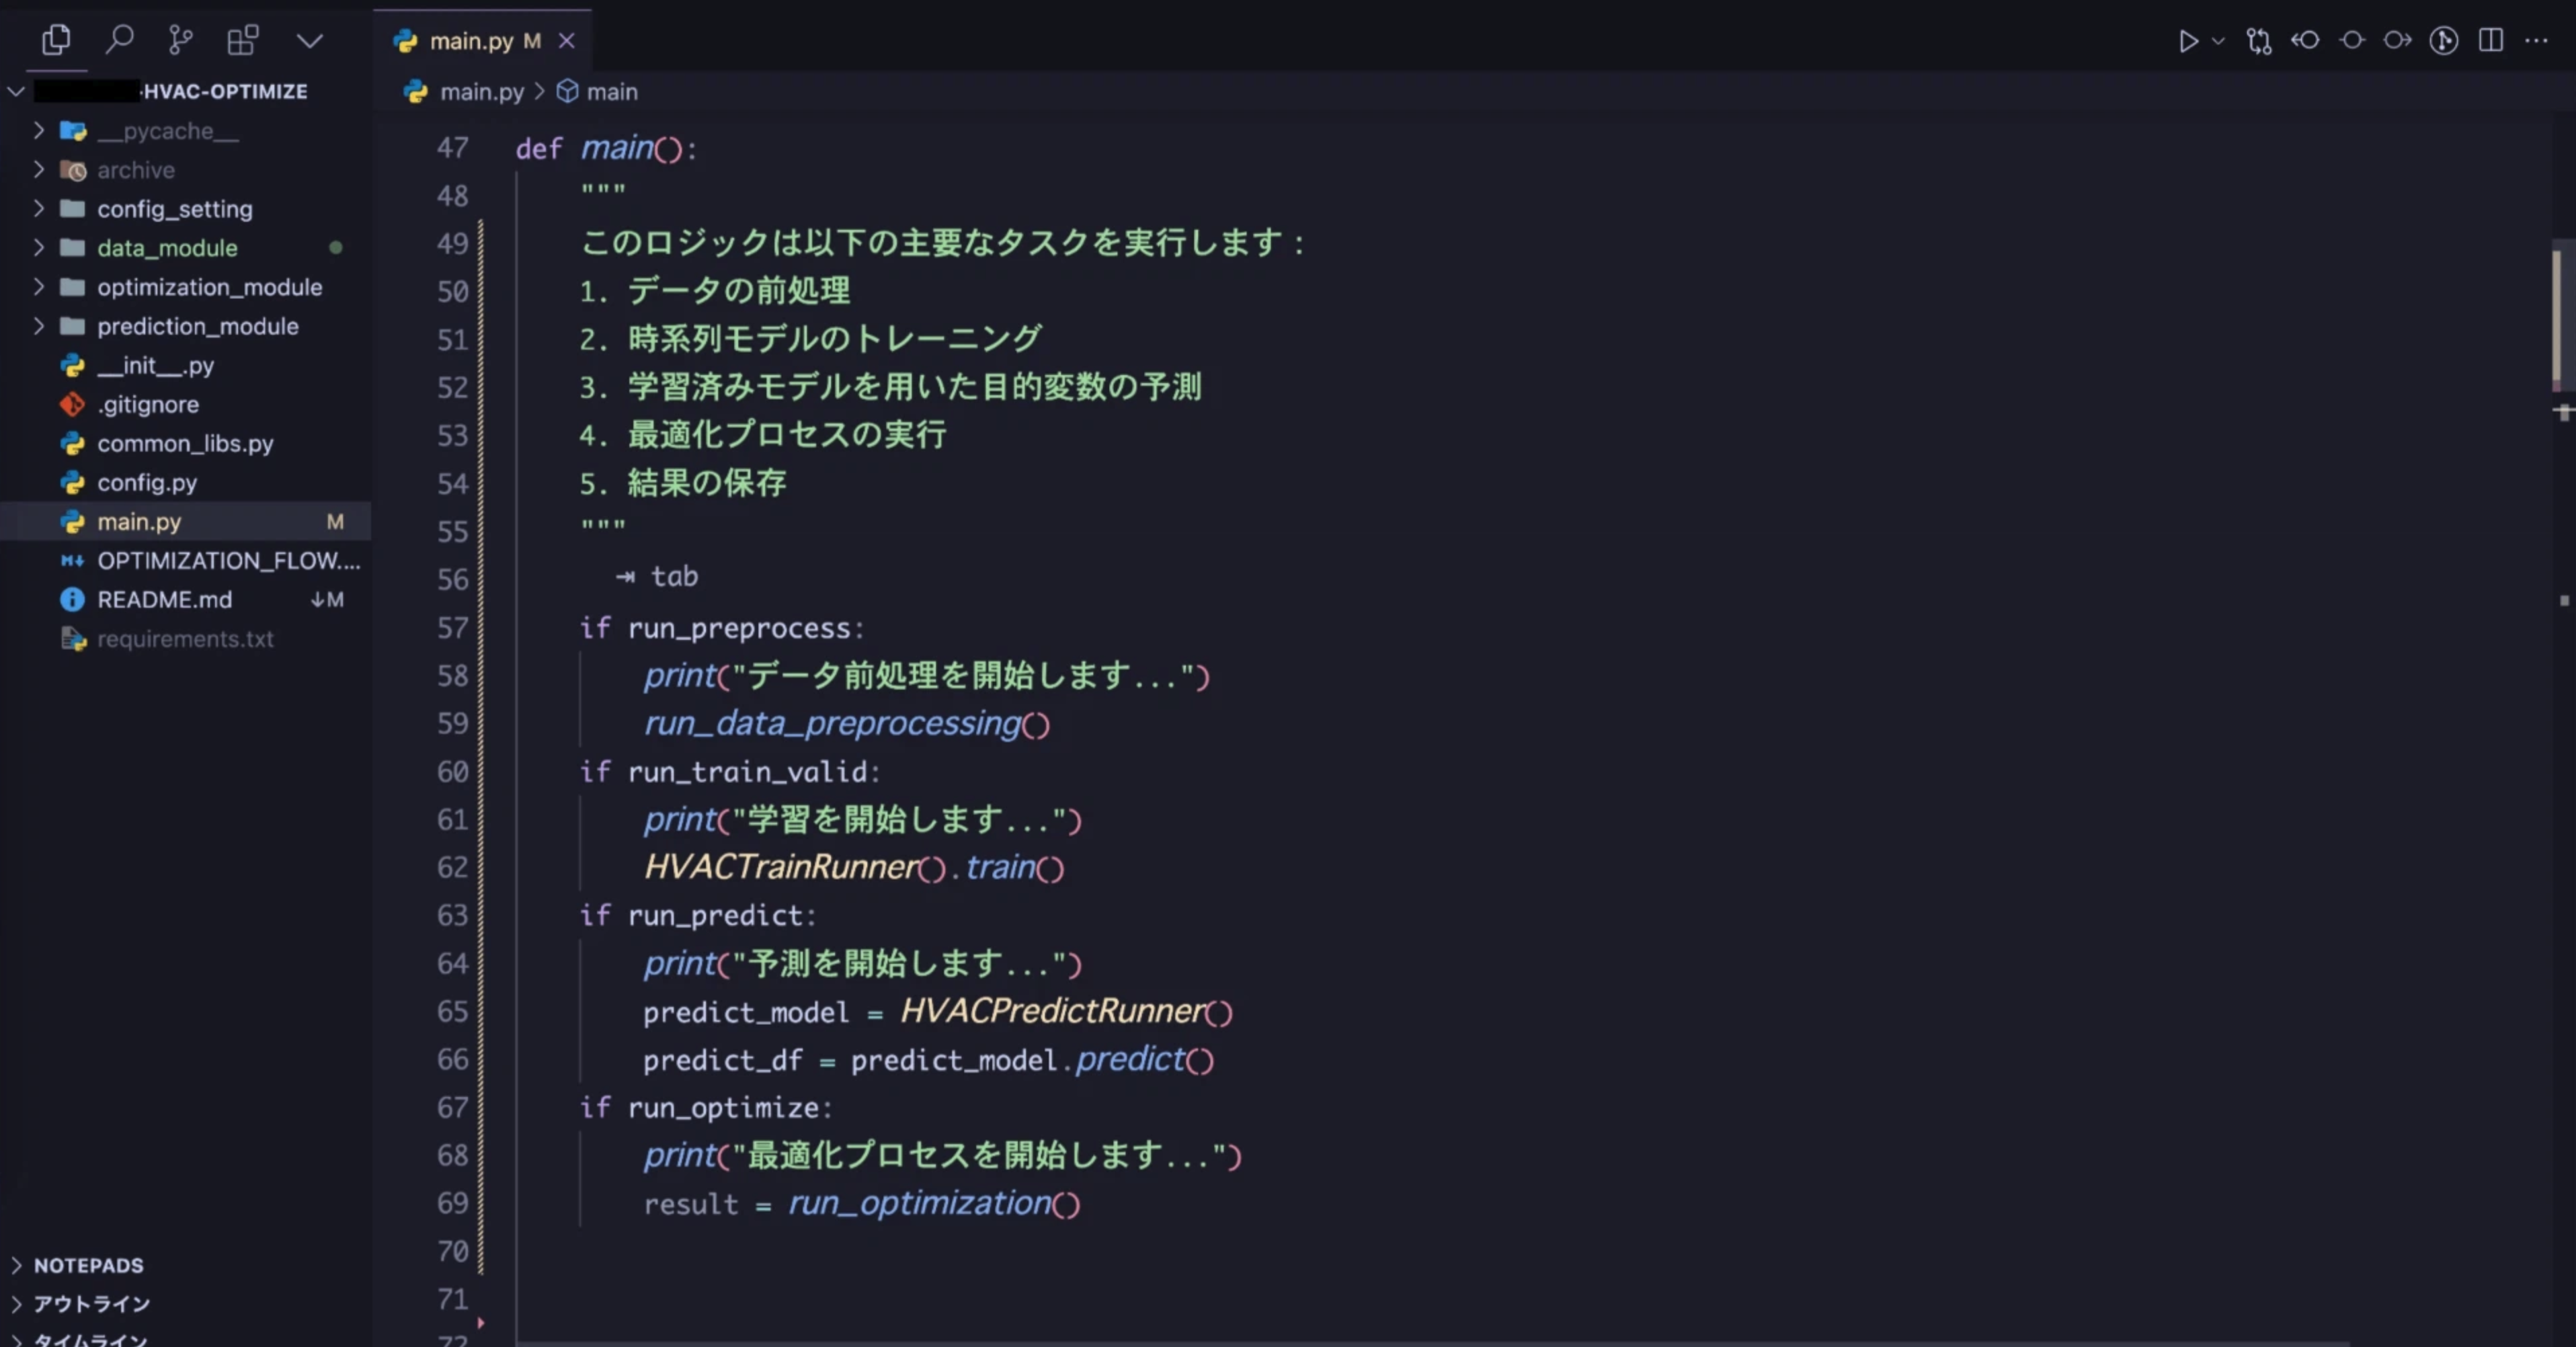Open the Explorer view icon

coord(56,40)
